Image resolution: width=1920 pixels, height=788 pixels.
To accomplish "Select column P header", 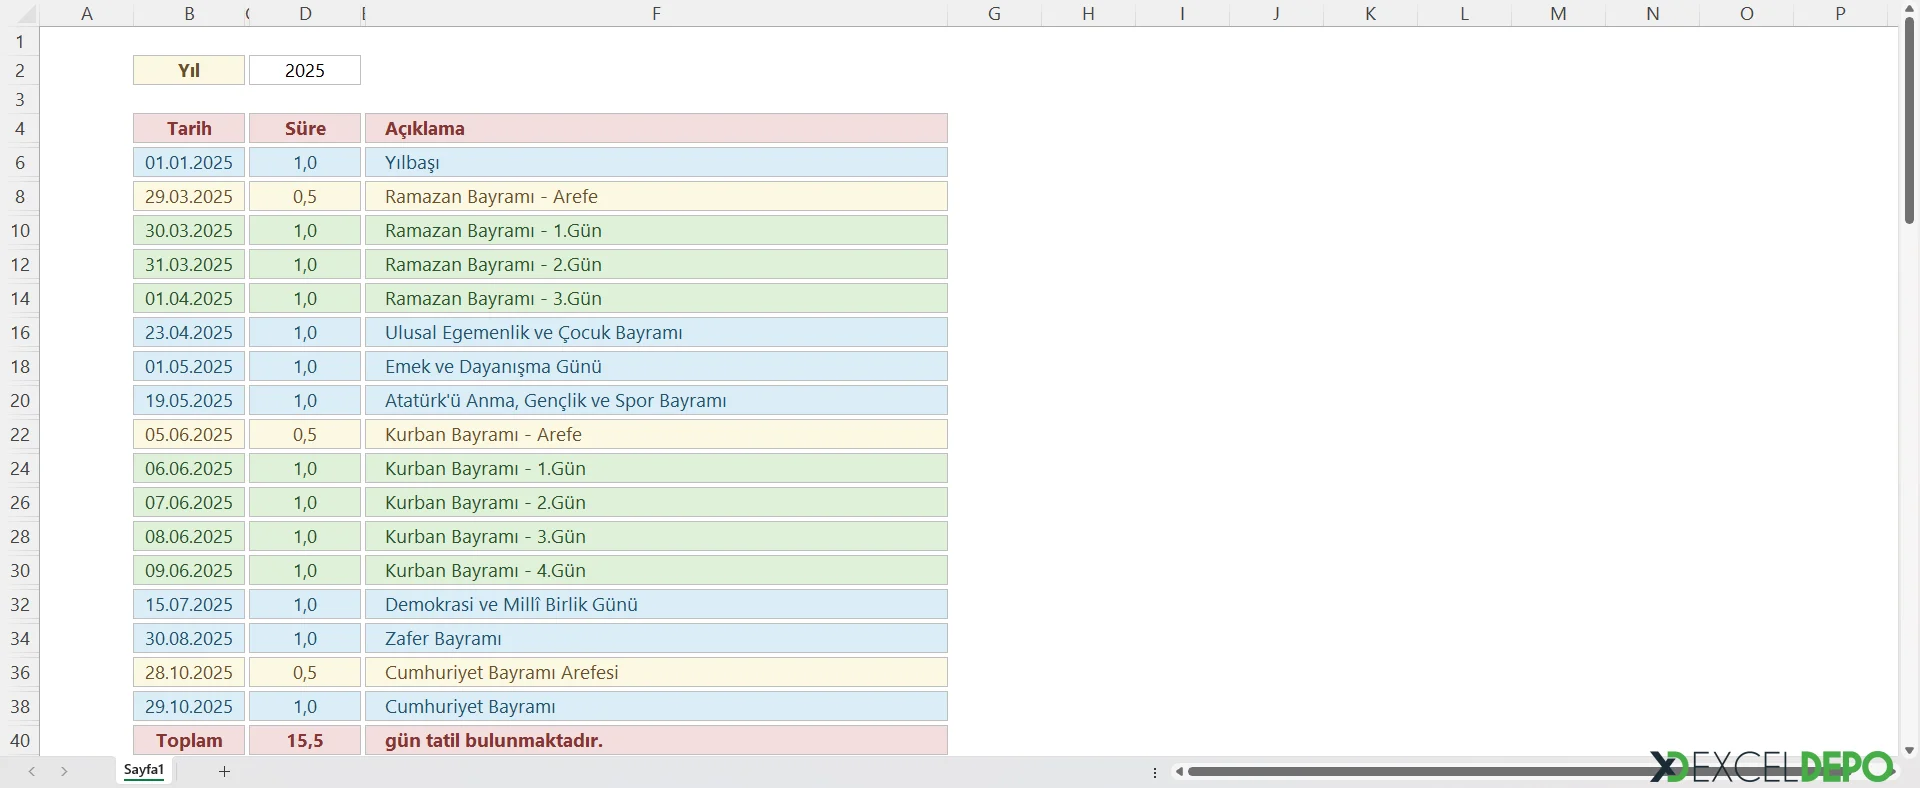I will (1840, 13).
